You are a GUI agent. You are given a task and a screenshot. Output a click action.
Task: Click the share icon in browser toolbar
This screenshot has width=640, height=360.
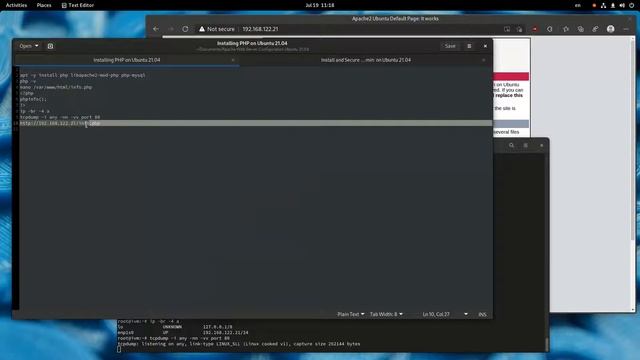(596, 29)
